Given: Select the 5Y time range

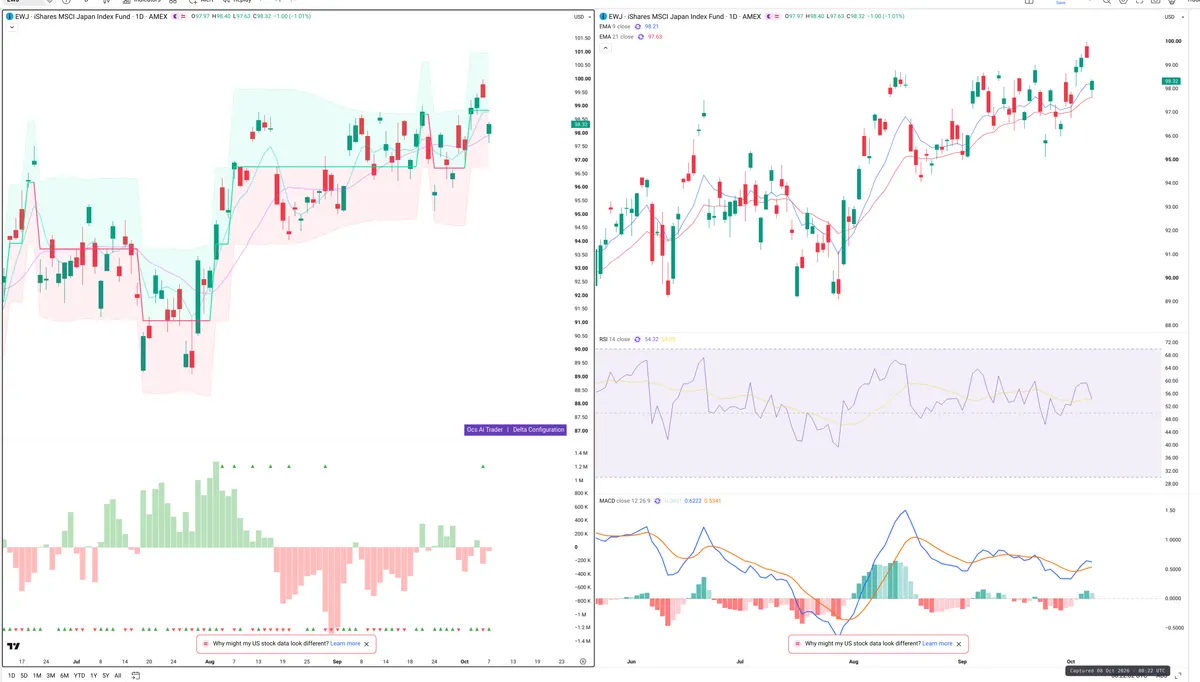Looking at the screenshot, I should point(106,676).
